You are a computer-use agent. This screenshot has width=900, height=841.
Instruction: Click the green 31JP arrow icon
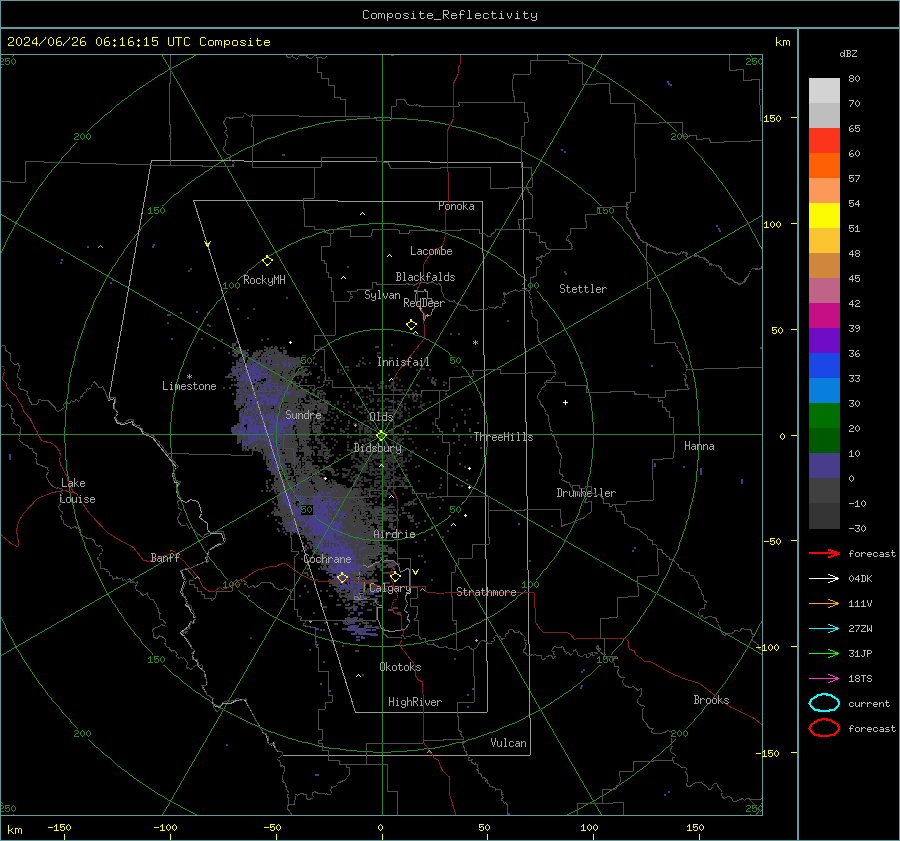(824, 653)
